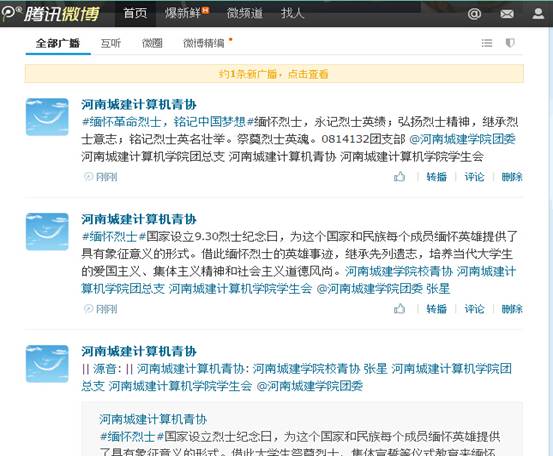
Task: Like the 9.30烈士纪念日 post with thumbs-up
Action: 399,309
